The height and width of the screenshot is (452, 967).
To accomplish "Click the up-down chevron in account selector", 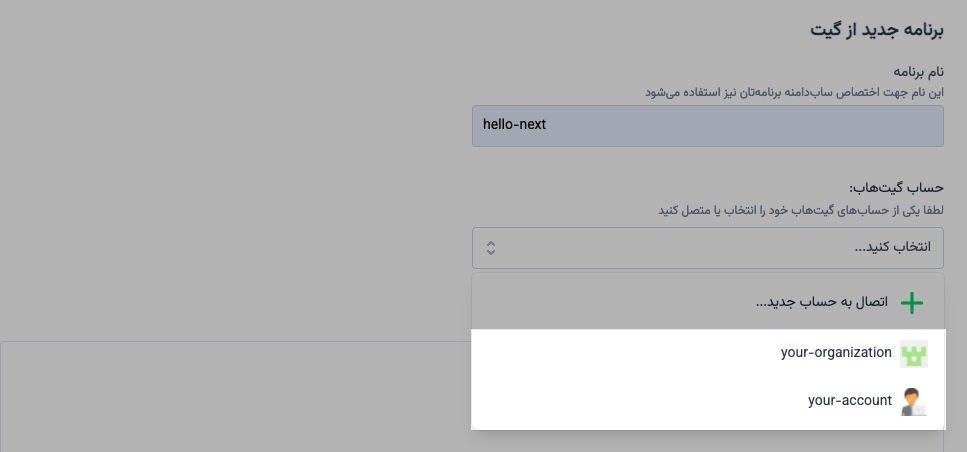I will [491, 248].
